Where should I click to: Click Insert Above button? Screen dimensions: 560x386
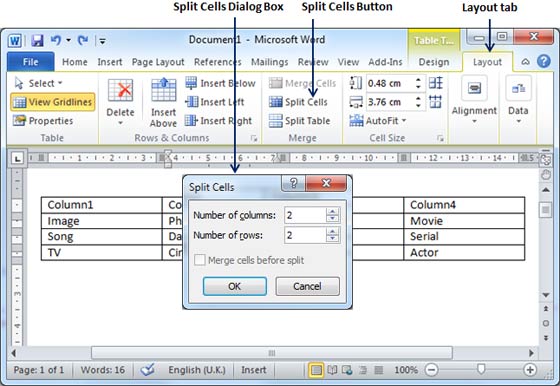(x=163, y=102)
